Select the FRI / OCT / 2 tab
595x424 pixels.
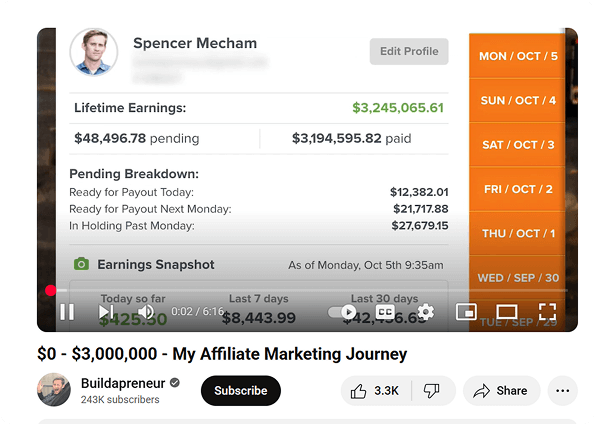[x=518, y=189]
